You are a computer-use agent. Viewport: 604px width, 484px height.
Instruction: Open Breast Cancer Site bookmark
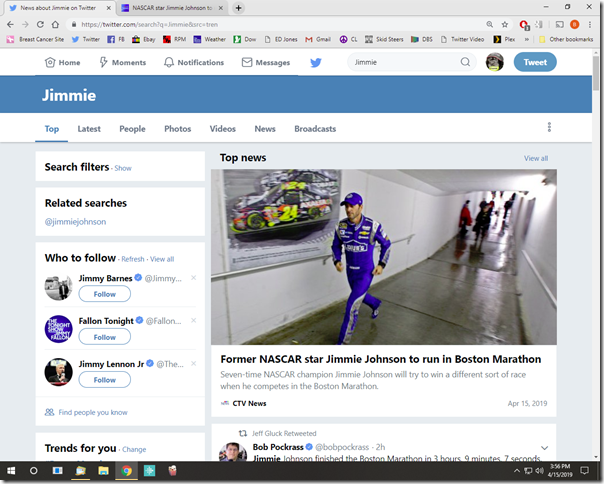tap(35, 39)
